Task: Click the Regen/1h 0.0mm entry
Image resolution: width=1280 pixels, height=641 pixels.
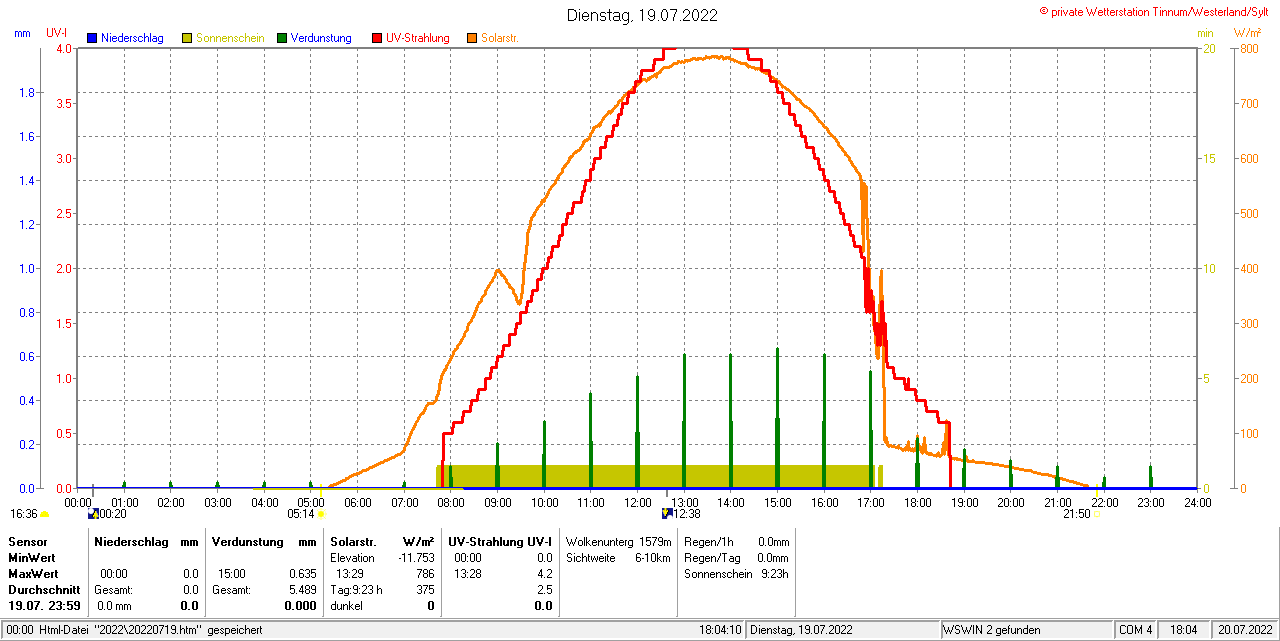Action: point(736,541)
